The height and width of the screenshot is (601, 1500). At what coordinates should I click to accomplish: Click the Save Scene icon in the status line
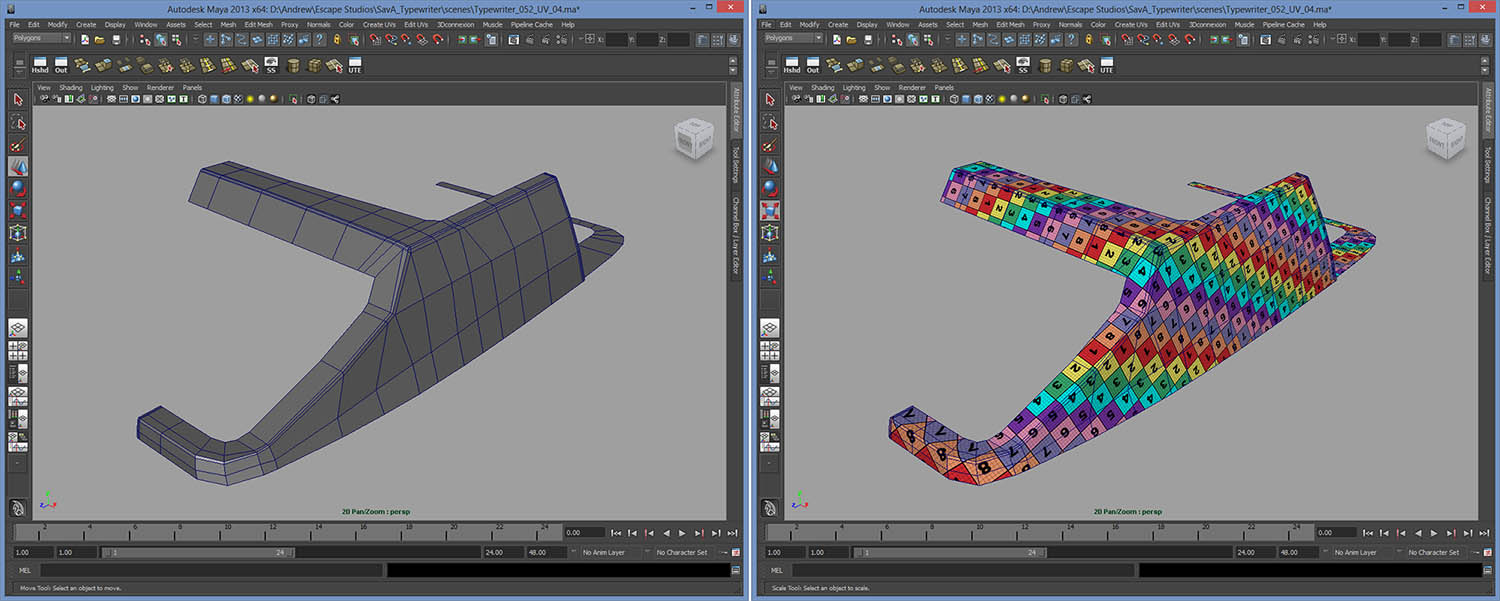click(x=115, y=40)
